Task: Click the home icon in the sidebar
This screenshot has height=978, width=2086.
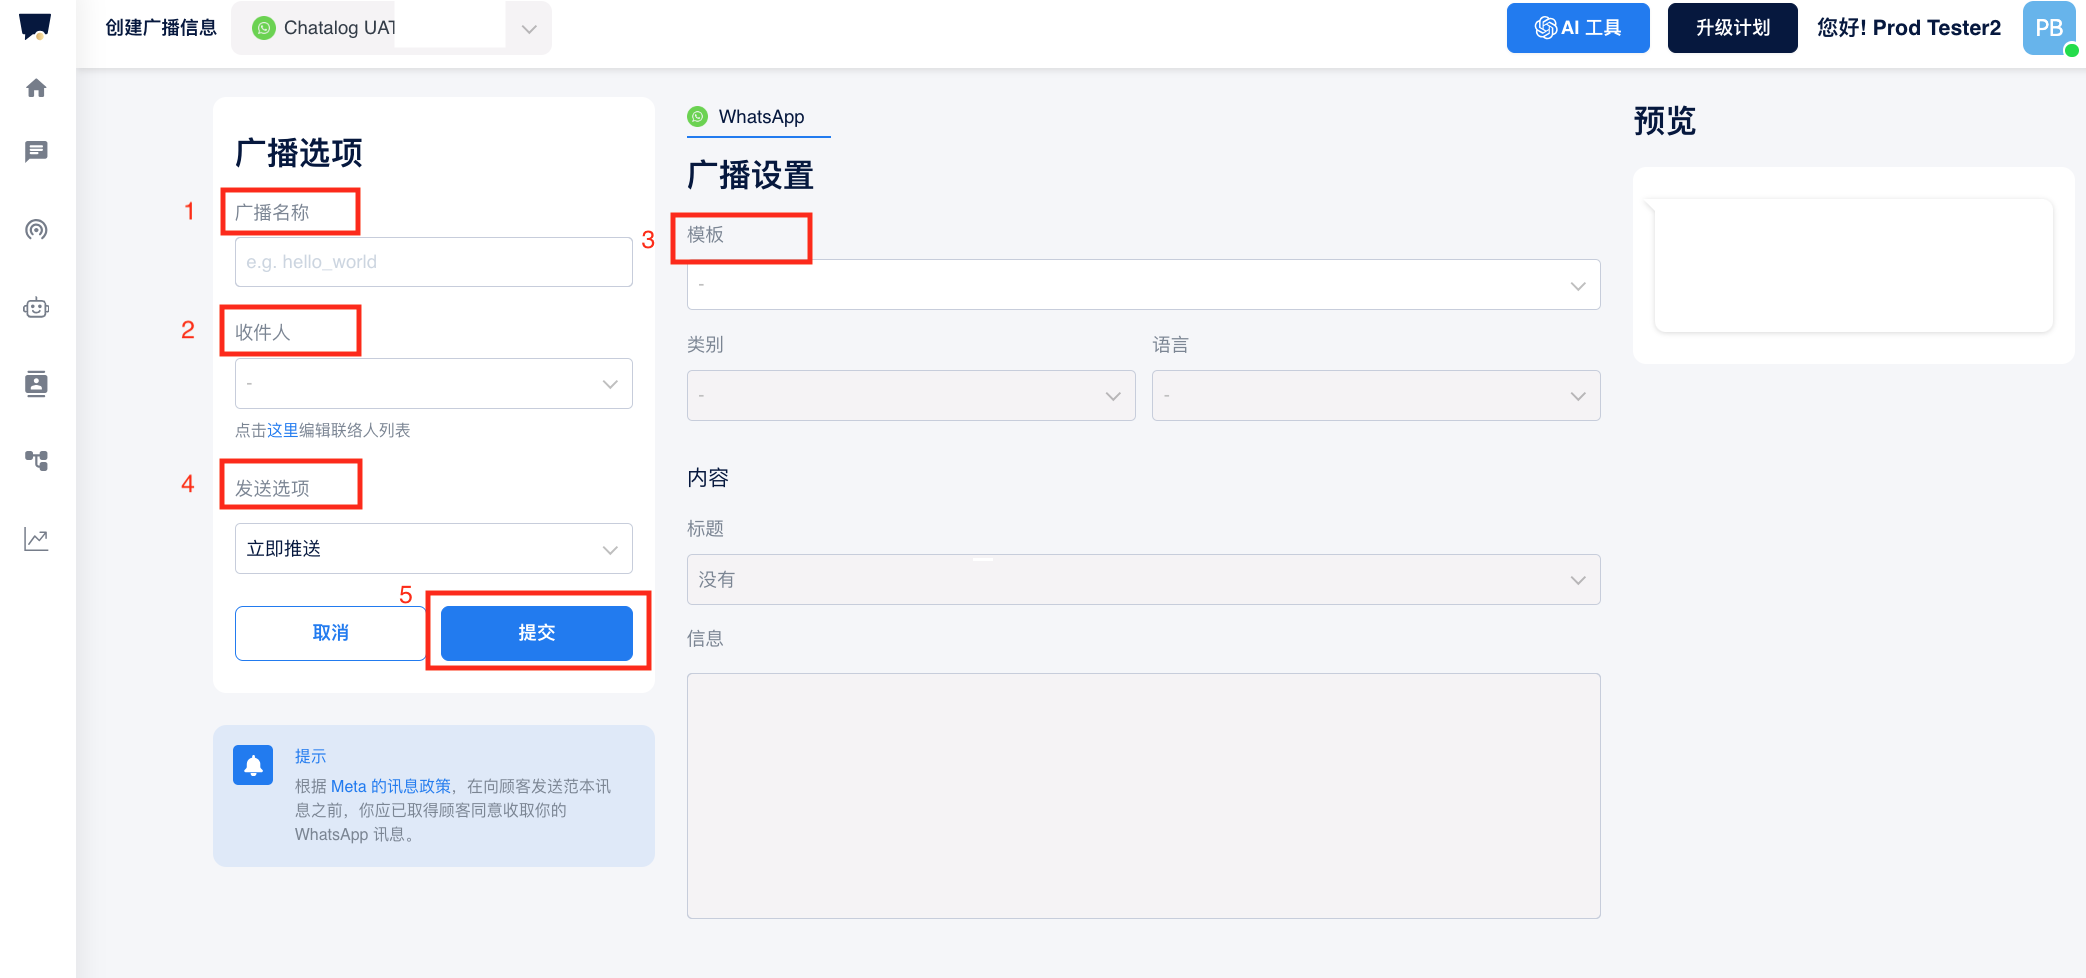Action: (x=36, y=88)
